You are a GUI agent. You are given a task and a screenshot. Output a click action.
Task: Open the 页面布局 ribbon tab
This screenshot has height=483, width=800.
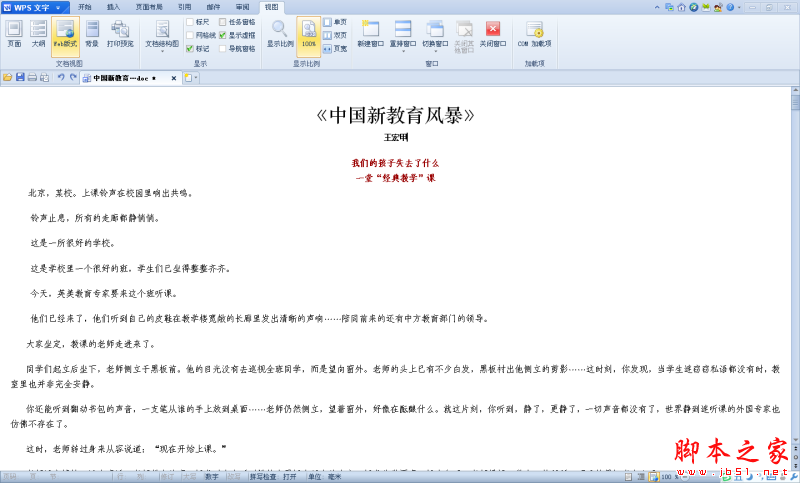point(149,7)
